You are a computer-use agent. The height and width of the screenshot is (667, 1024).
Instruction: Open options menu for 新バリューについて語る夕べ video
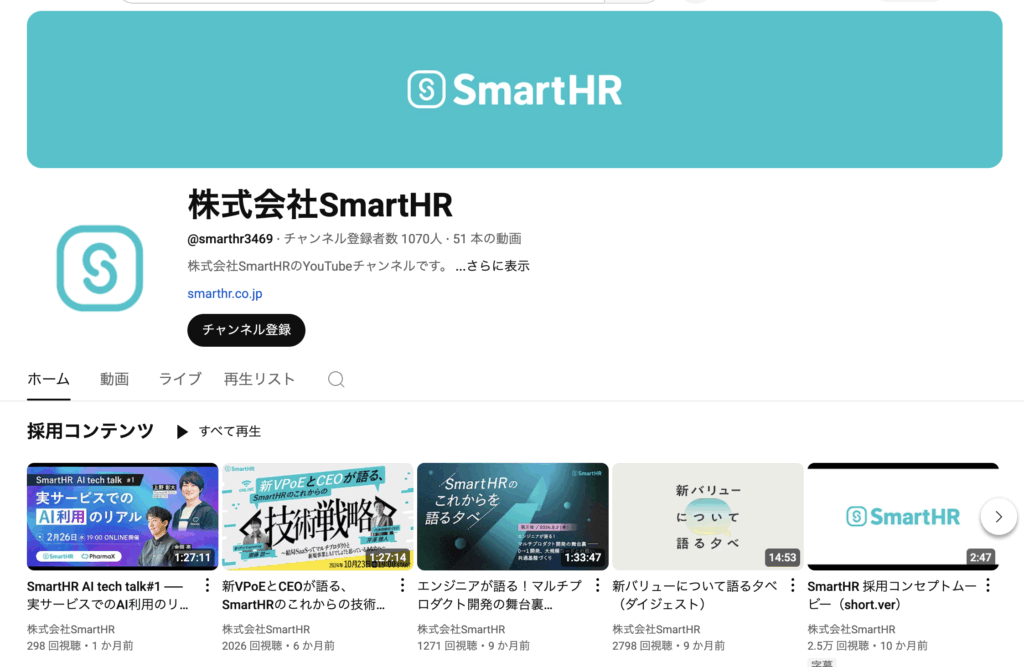click(x=793, y=586)
